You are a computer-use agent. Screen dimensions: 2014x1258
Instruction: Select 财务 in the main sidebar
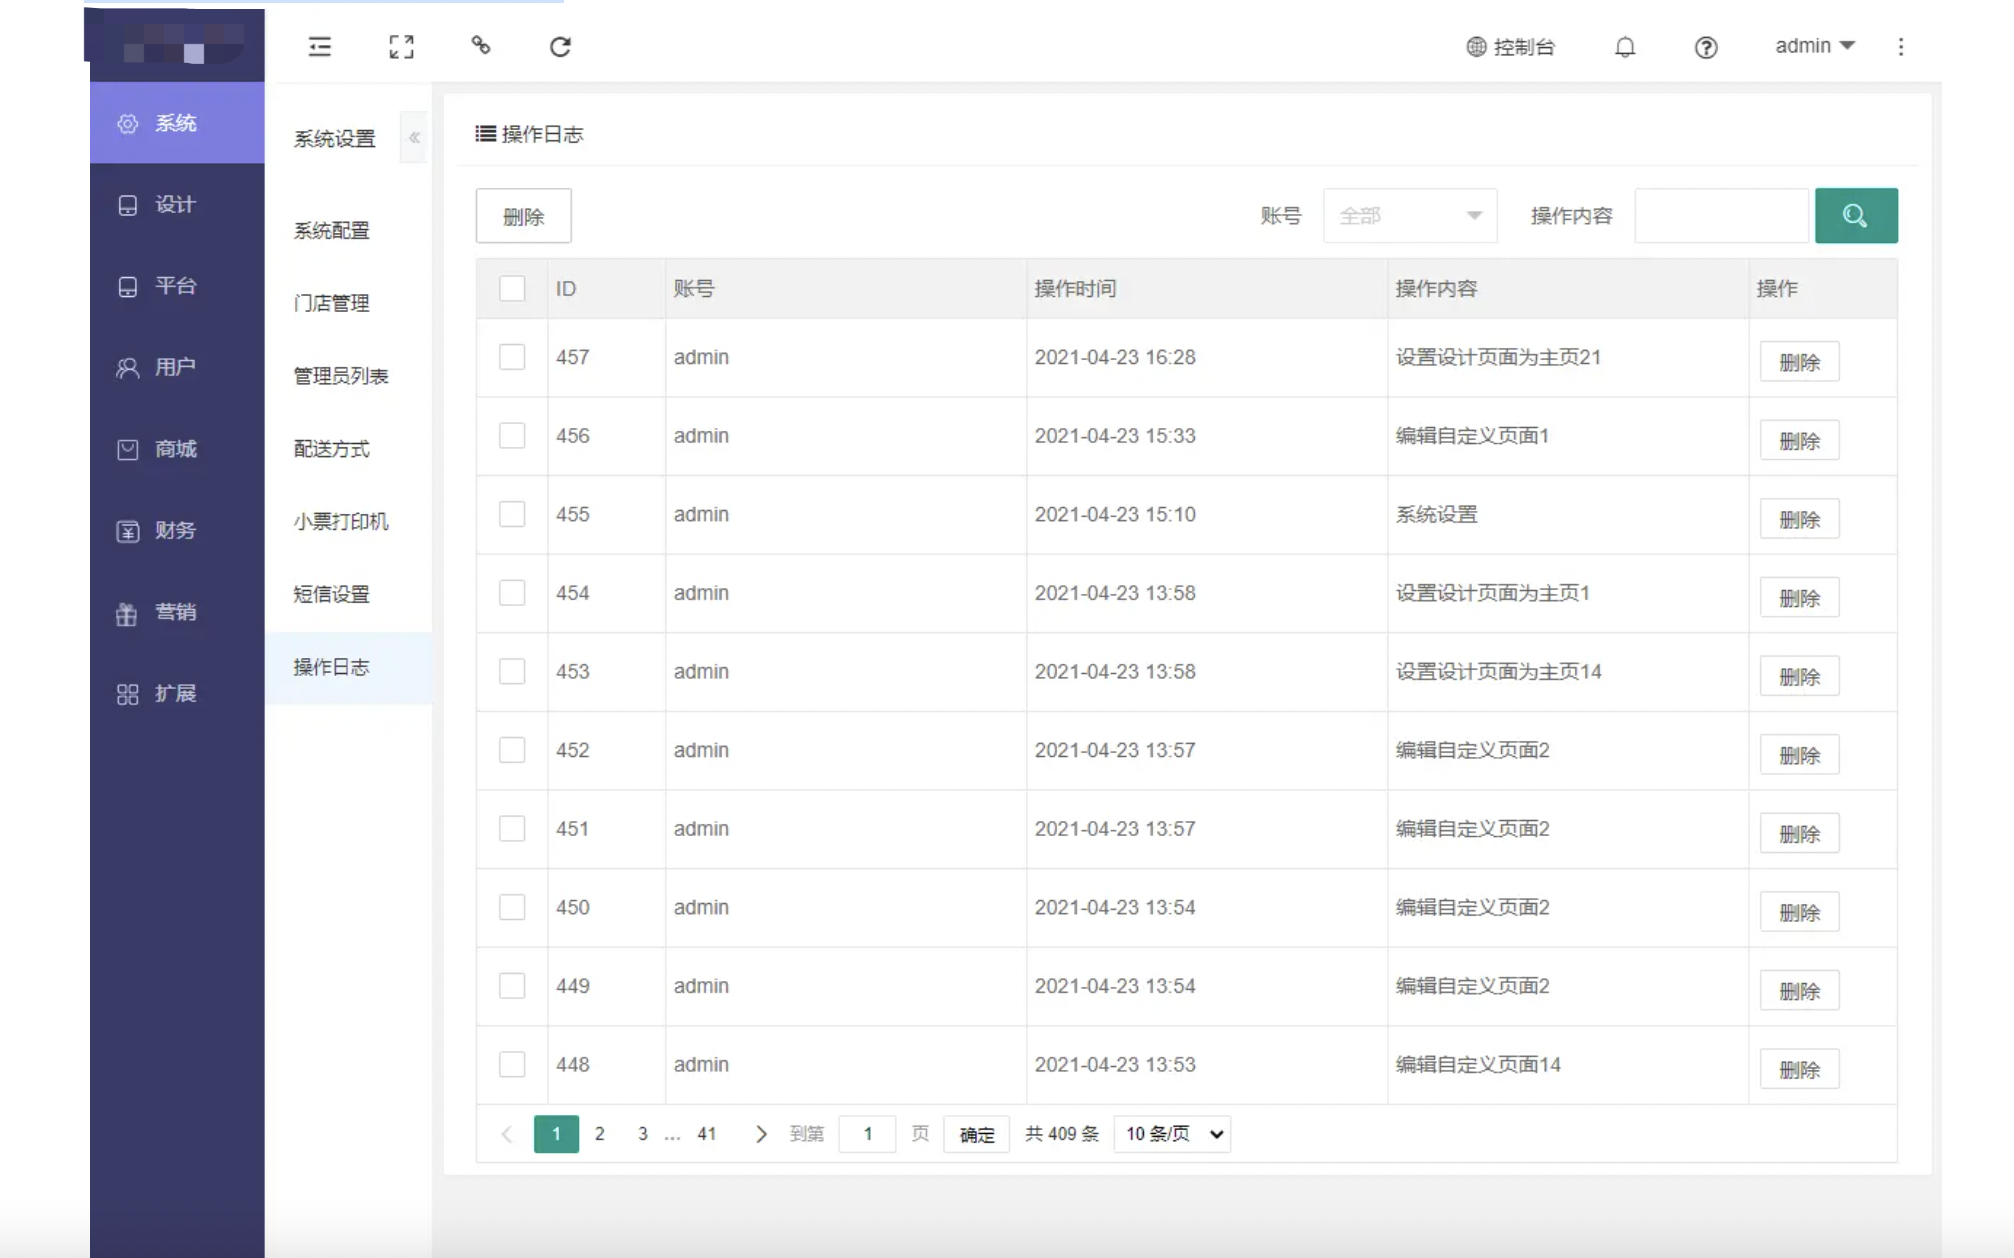tap(177, 530)
